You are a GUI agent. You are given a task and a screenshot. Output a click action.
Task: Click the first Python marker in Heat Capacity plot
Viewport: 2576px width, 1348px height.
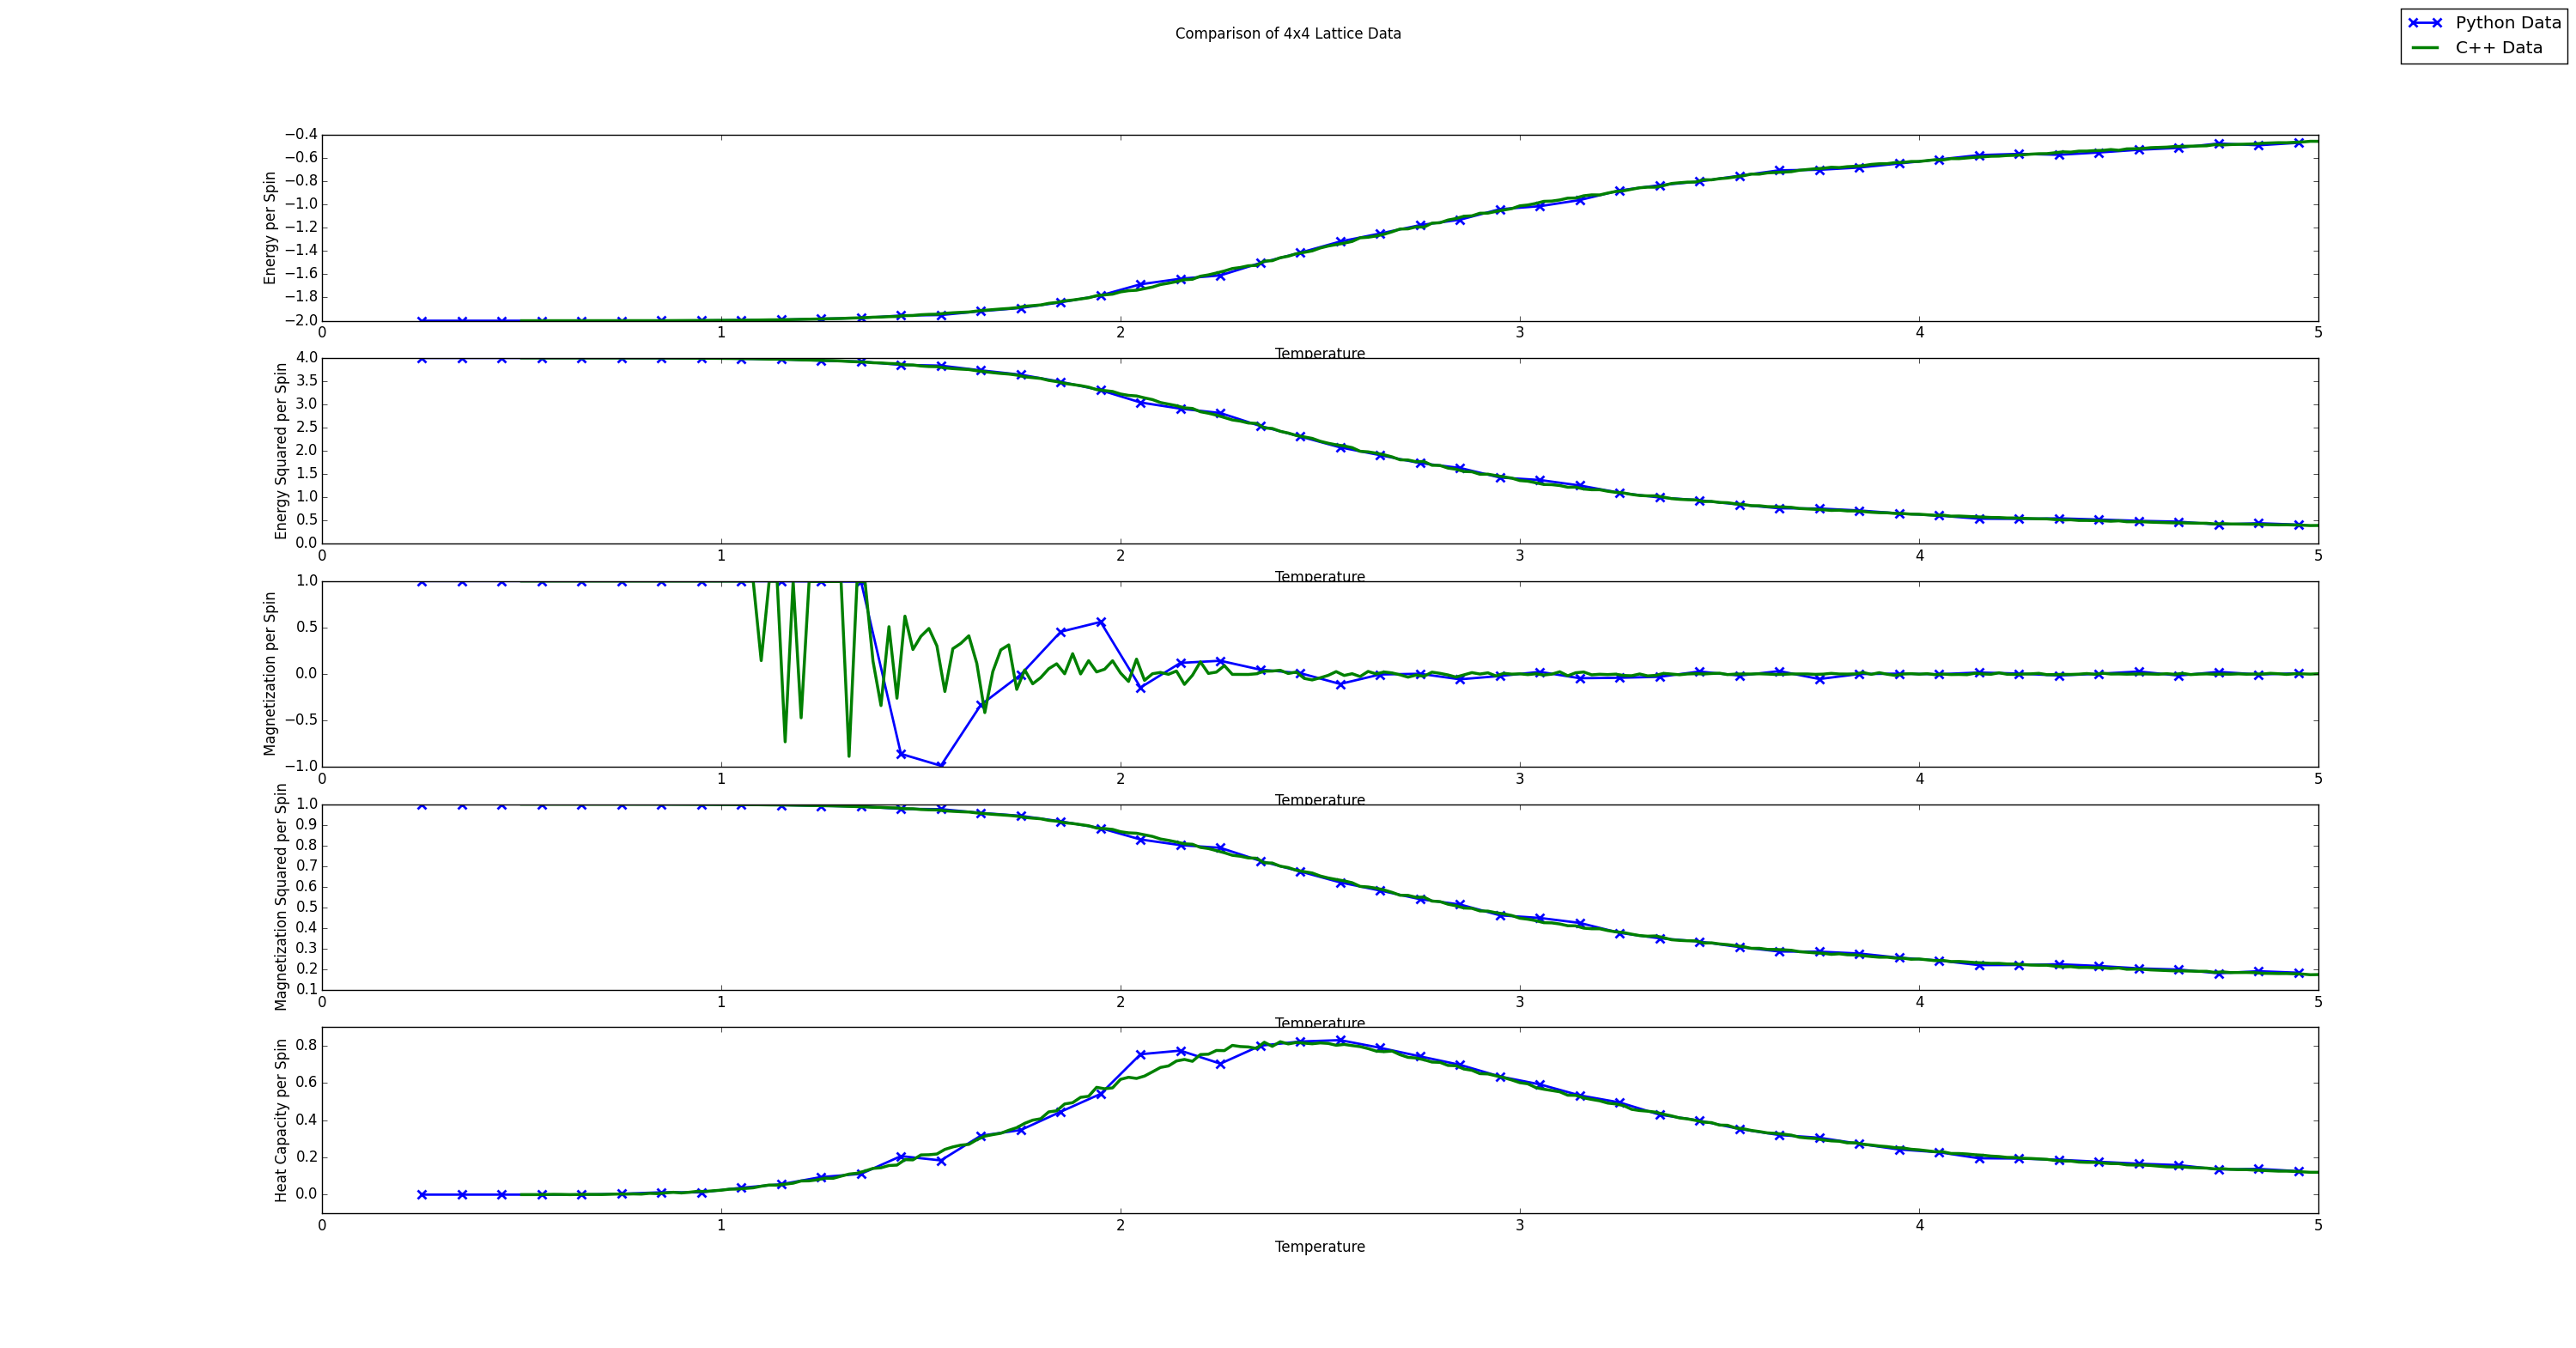click(x=422, y=1194)
